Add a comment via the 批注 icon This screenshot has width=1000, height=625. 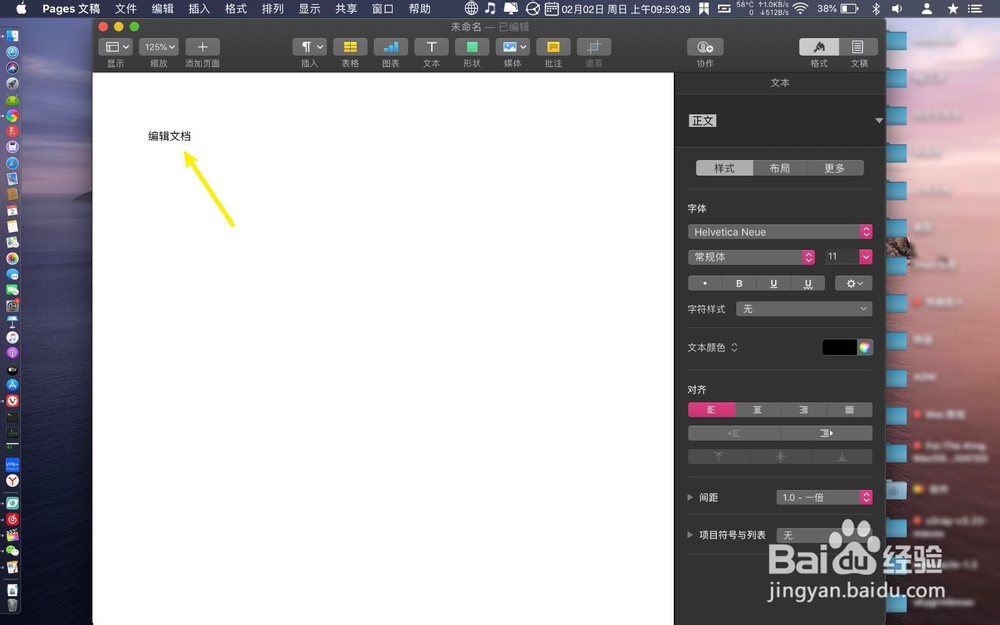point(553,47)
